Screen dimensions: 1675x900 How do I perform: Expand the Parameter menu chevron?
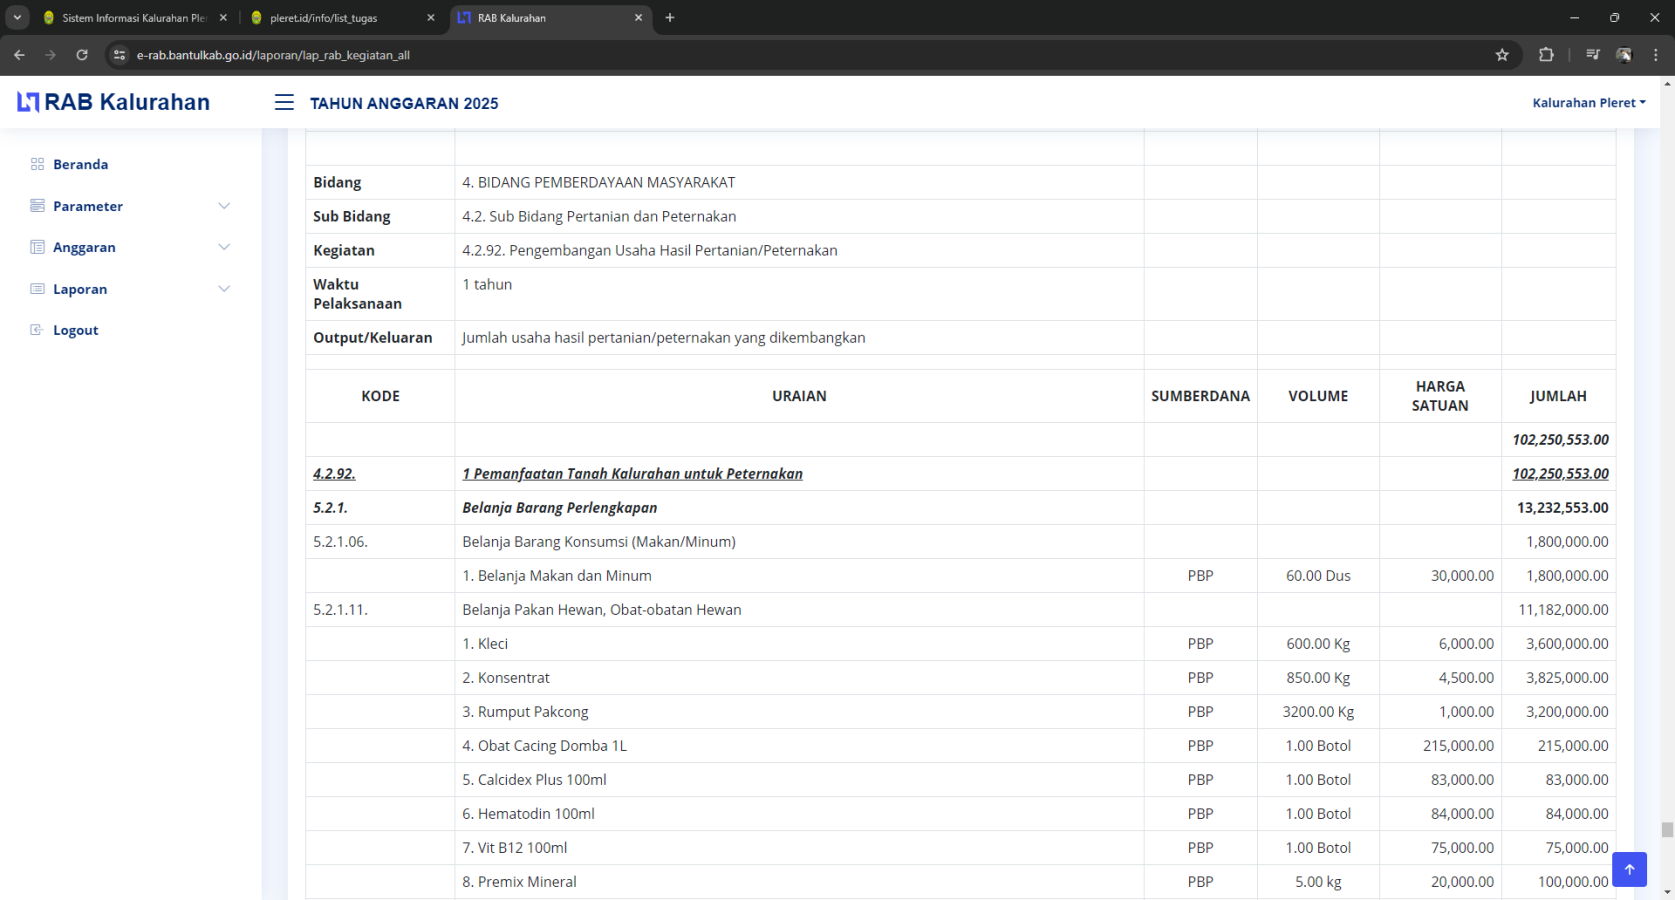coord(224,206)
